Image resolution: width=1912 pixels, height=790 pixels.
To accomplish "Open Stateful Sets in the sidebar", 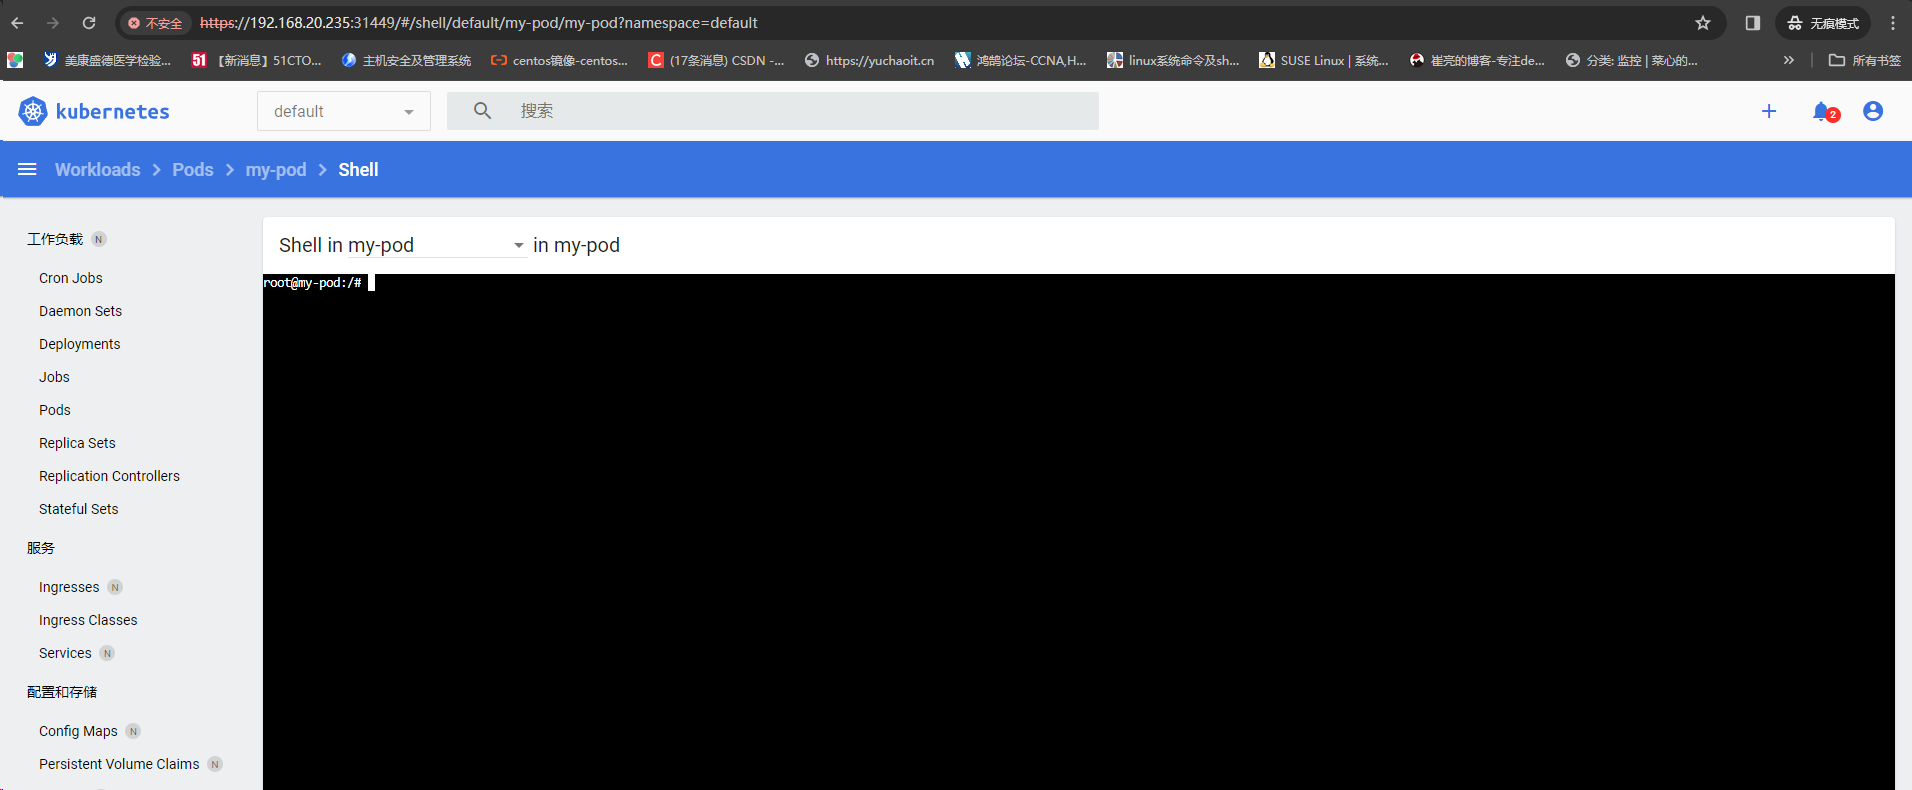I will (x=78, y=509).
